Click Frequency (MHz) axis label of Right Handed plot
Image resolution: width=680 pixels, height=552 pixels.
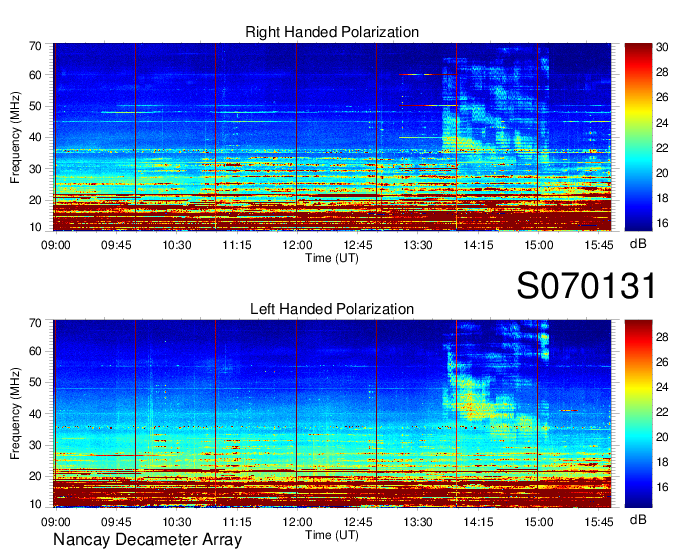point(15,137)
